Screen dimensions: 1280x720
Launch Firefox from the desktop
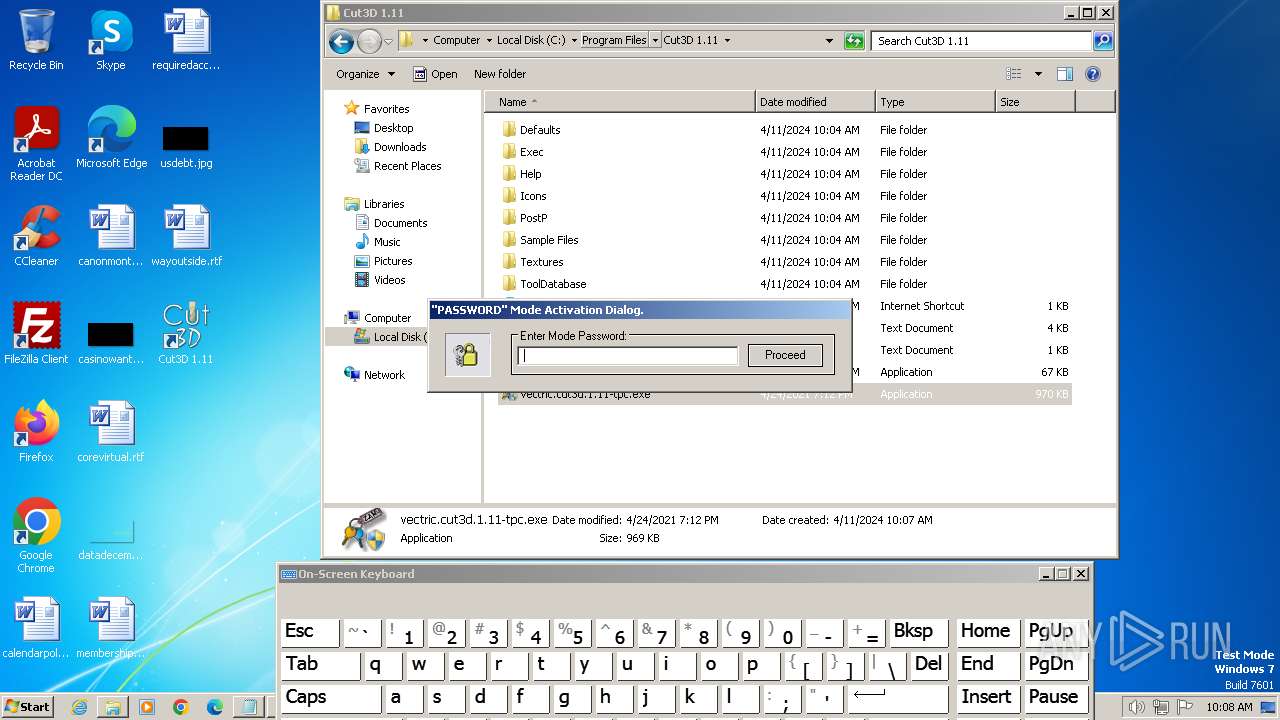pos(36,432)
